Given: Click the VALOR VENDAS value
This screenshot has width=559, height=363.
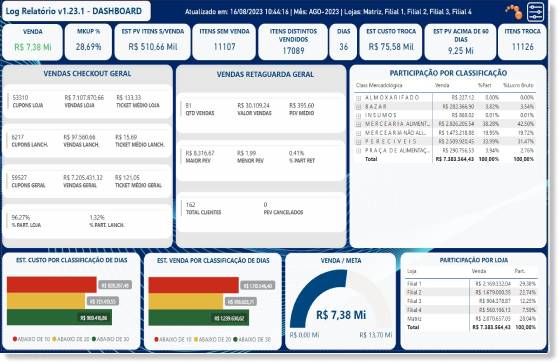Looking at the screenshot, I should pyautogui.click(x=253, y=106).
